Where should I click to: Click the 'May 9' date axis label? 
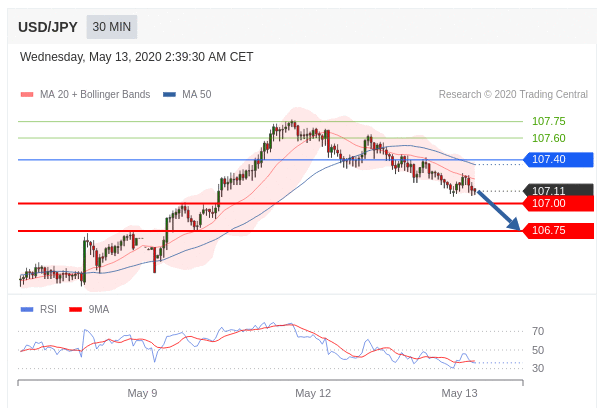pyautogui.click(x=142, y=393)
